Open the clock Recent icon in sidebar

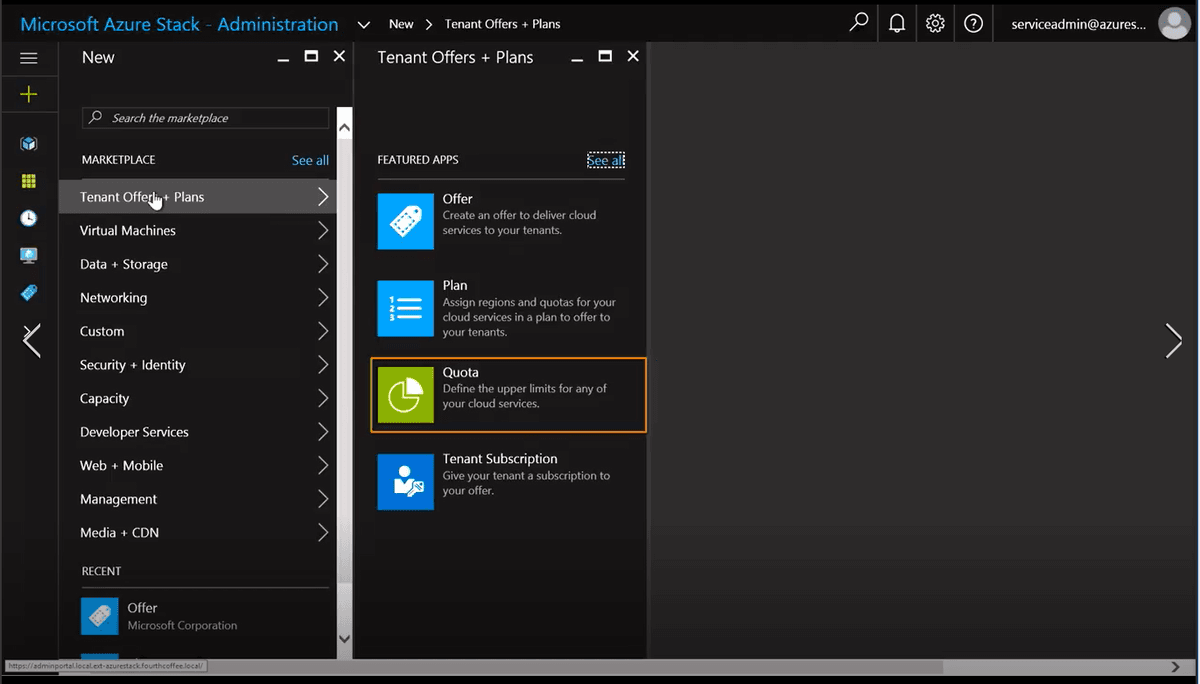(x=29, y=218)
